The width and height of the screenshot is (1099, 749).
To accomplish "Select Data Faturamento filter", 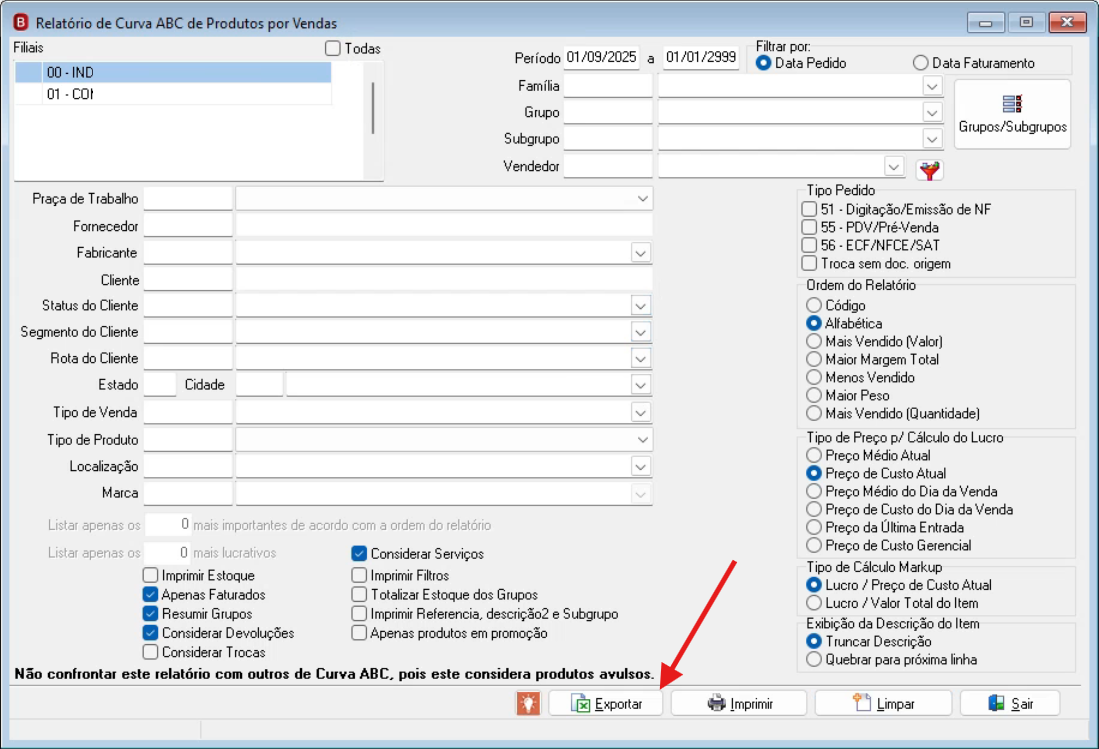I will coord(920,63).
